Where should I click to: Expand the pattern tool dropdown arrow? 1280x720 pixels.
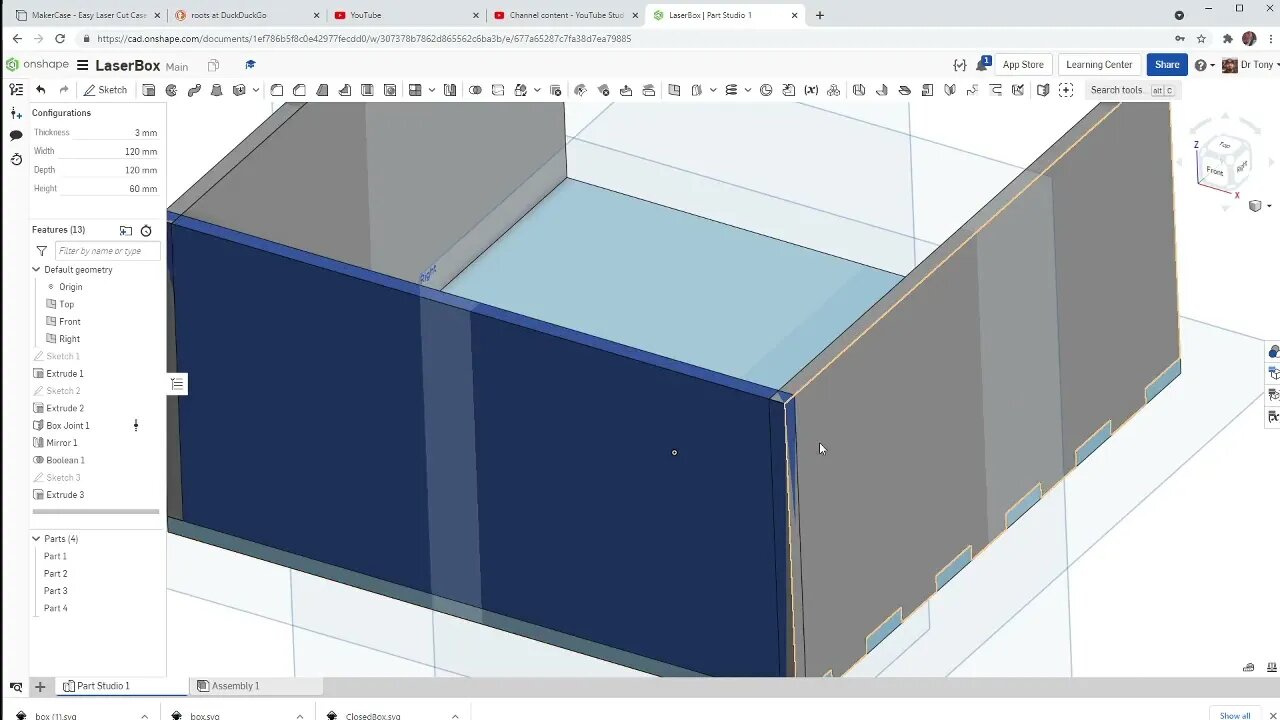[432, 90]
